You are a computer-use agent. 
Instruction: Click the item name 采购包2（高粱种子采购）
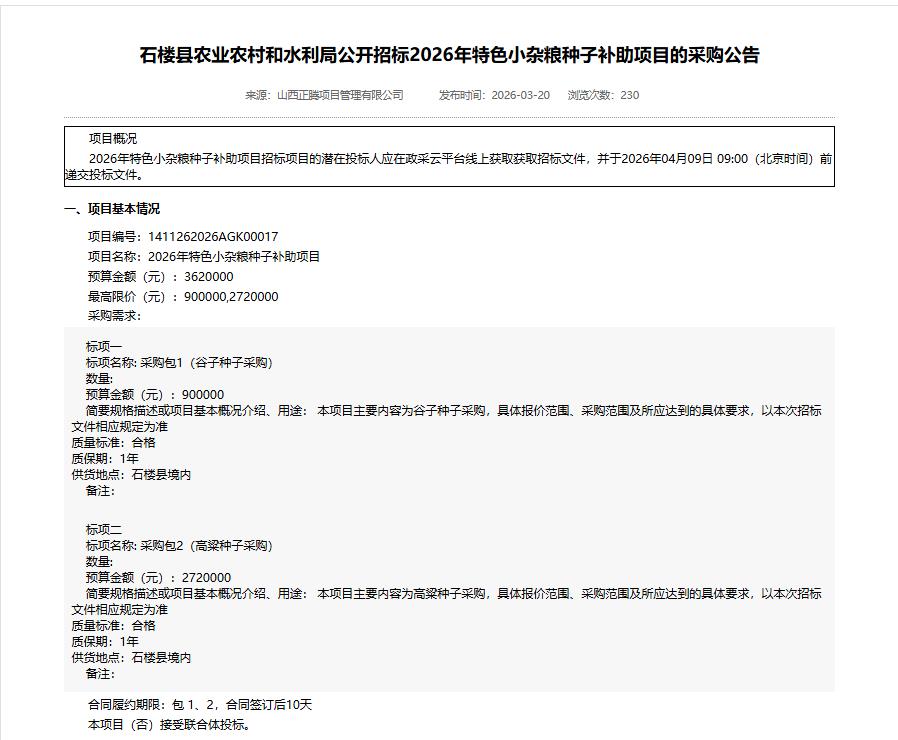pyautogui.click(x=206, y=546)
